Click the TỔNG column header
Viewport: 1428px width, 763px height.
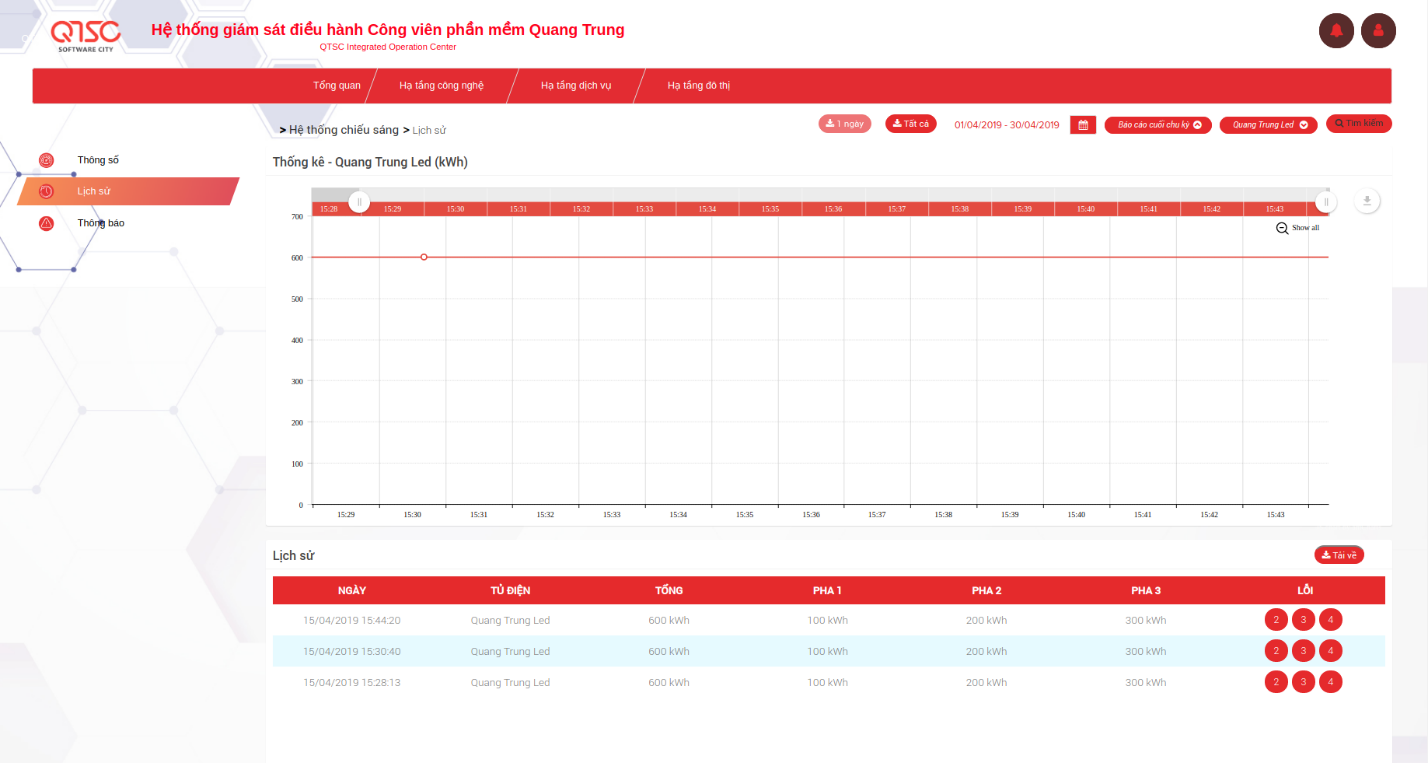(669, 590)
